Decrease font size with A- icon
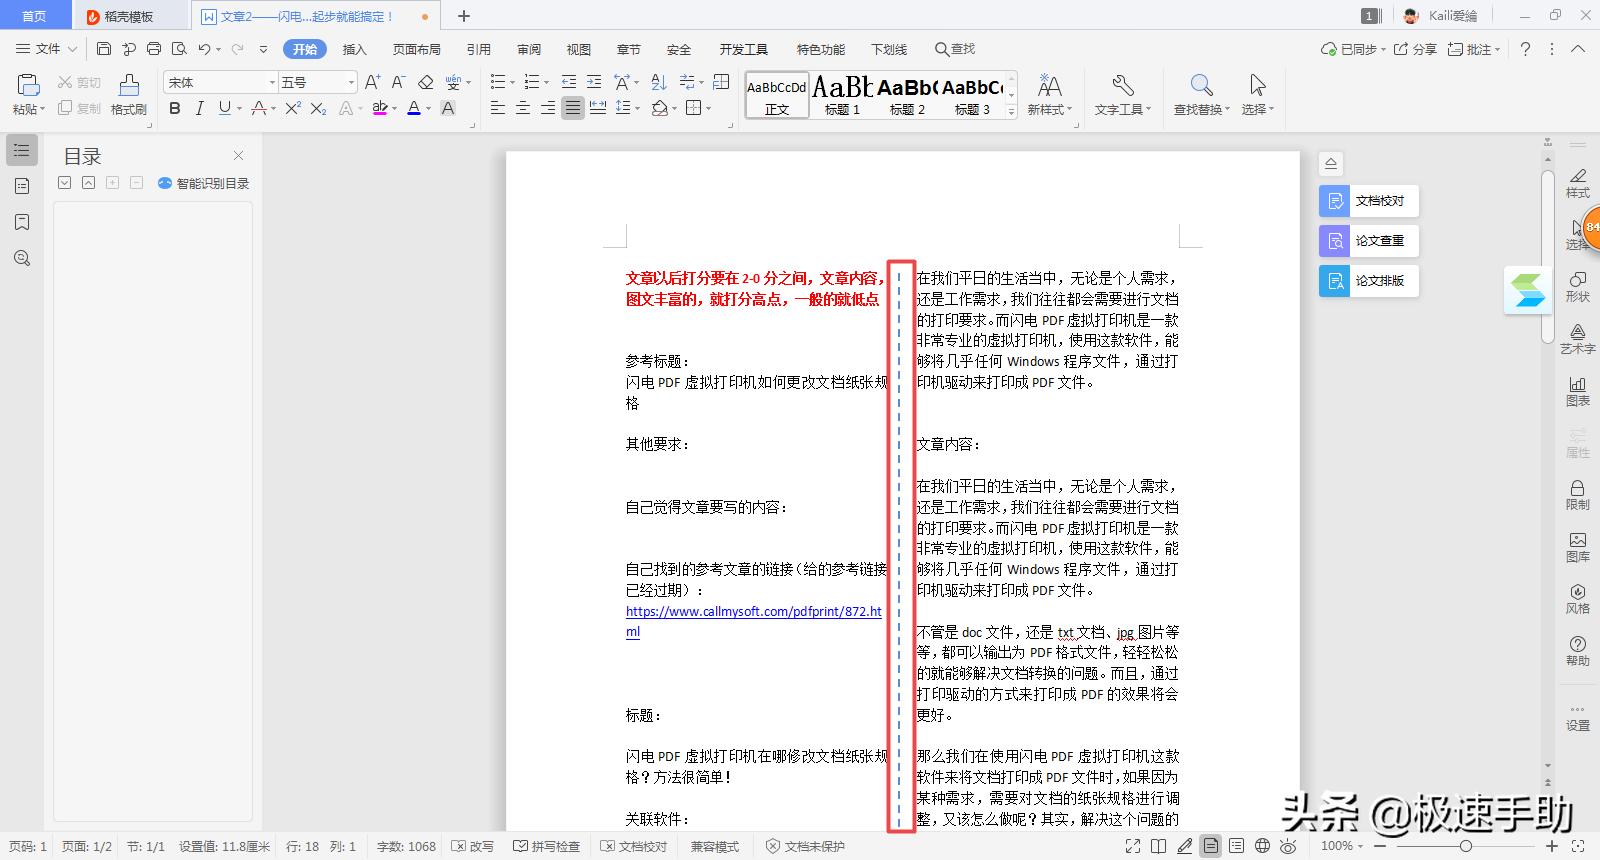 [x=398, y=82]
